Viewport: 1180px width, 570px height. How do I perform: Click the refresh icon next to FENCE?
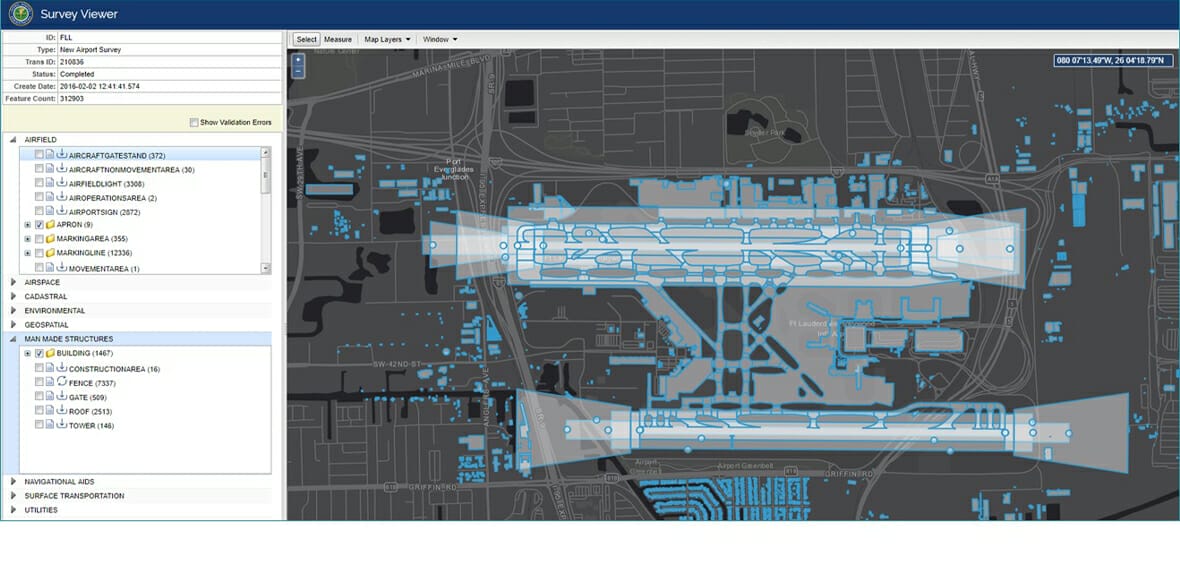tap(62, 383)
